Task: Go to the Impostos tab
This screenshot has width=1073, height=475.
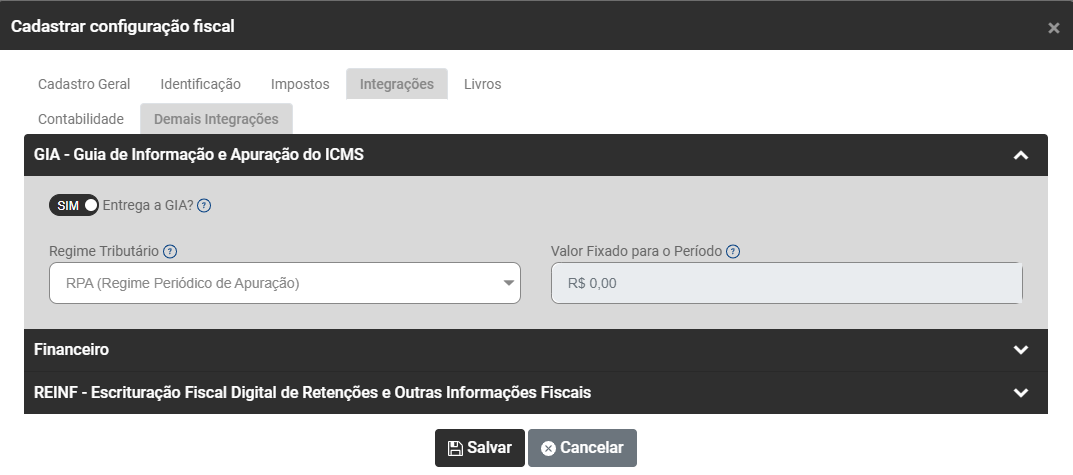Action: (300, 84)
